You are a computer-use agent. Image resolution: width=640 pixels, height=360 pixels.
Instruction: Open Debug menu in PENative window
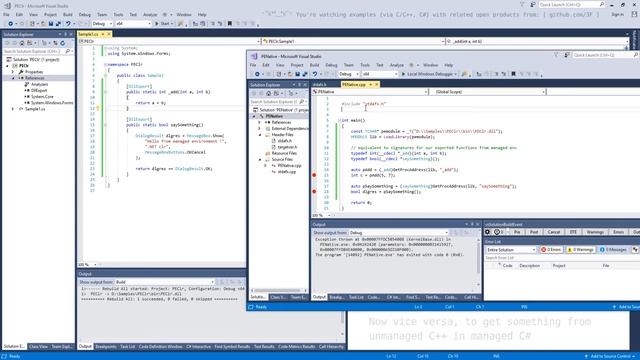tap(331, 65)
